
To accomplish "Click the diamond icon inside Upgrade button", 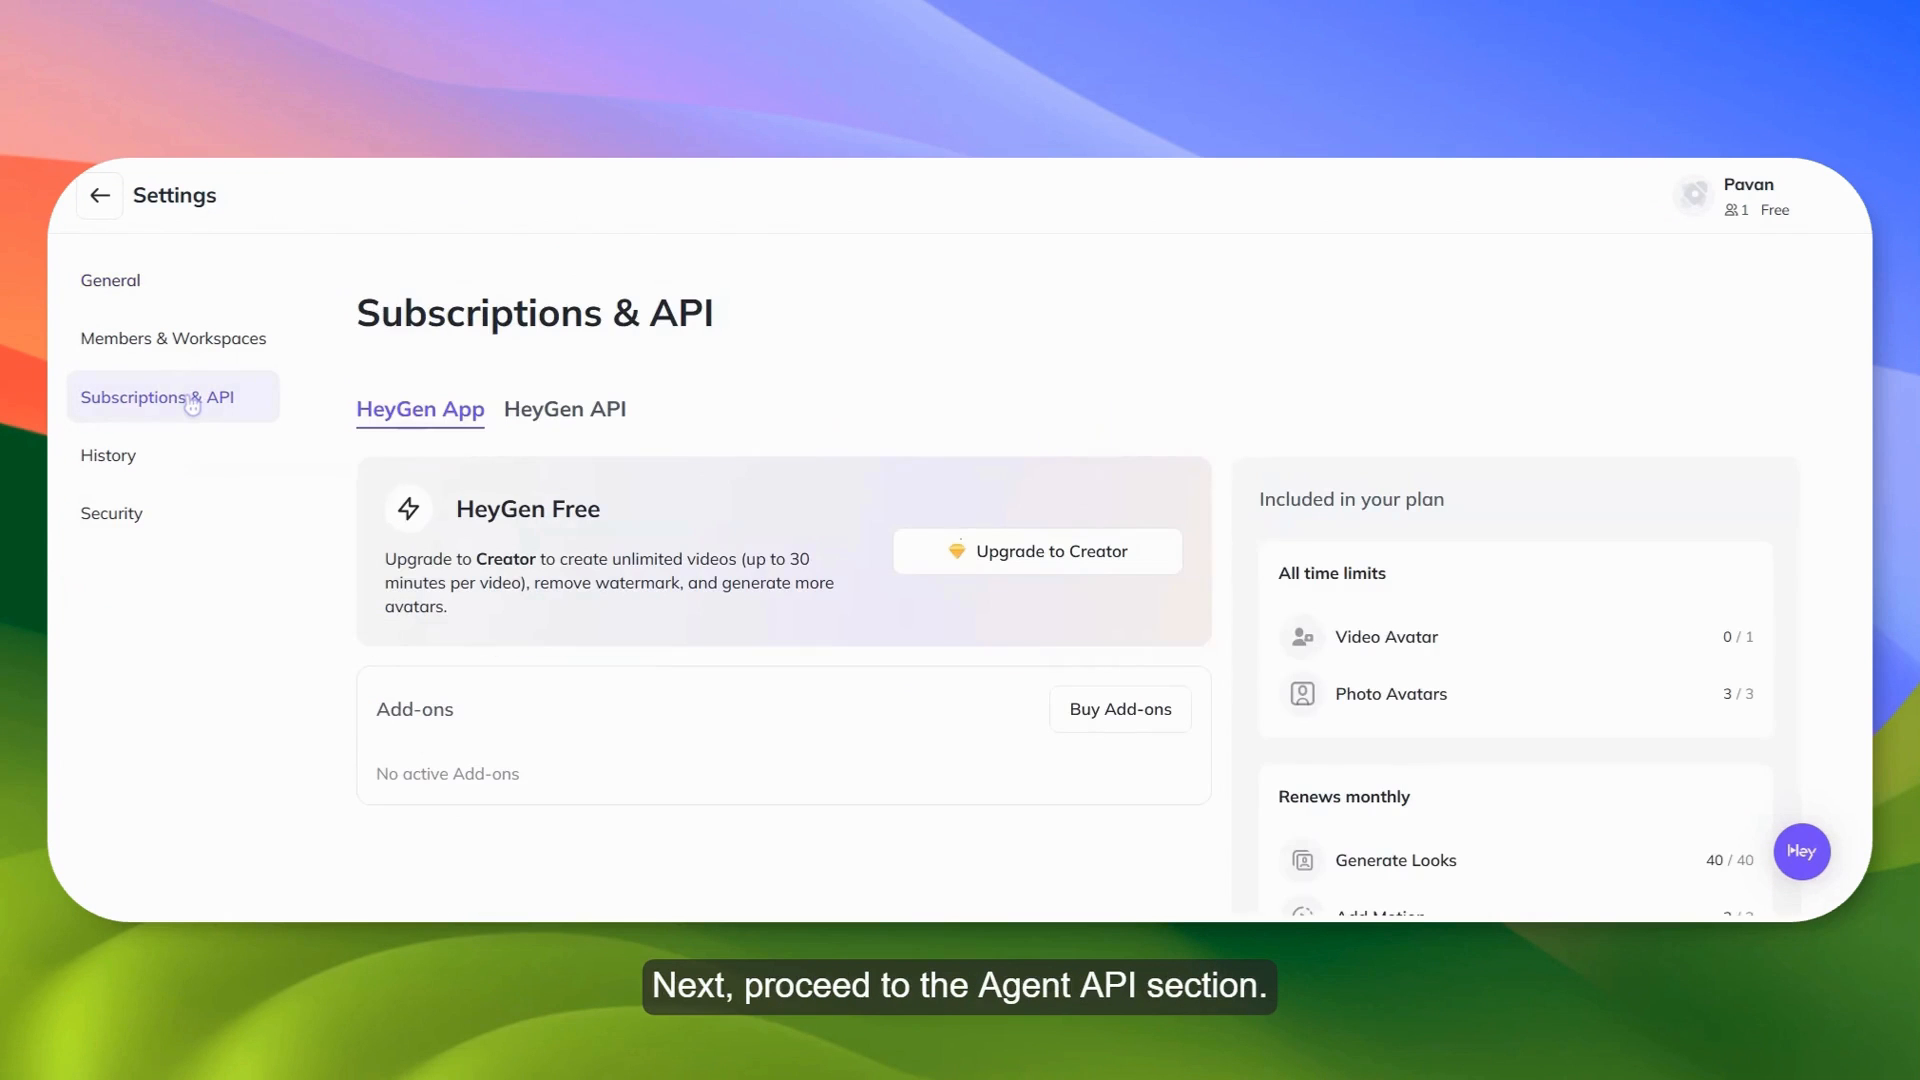I will click(957, 550).
